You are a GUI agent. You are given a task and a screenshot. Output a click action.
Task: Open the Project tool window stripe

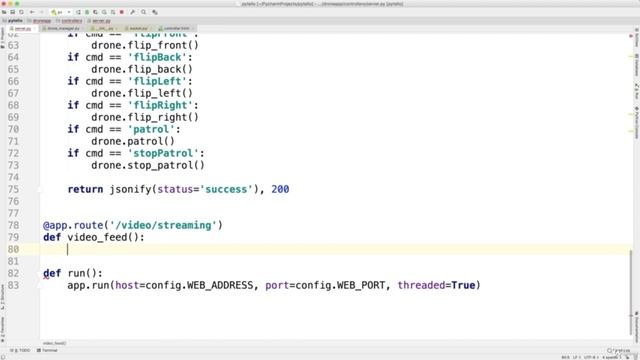pos(2,38)
